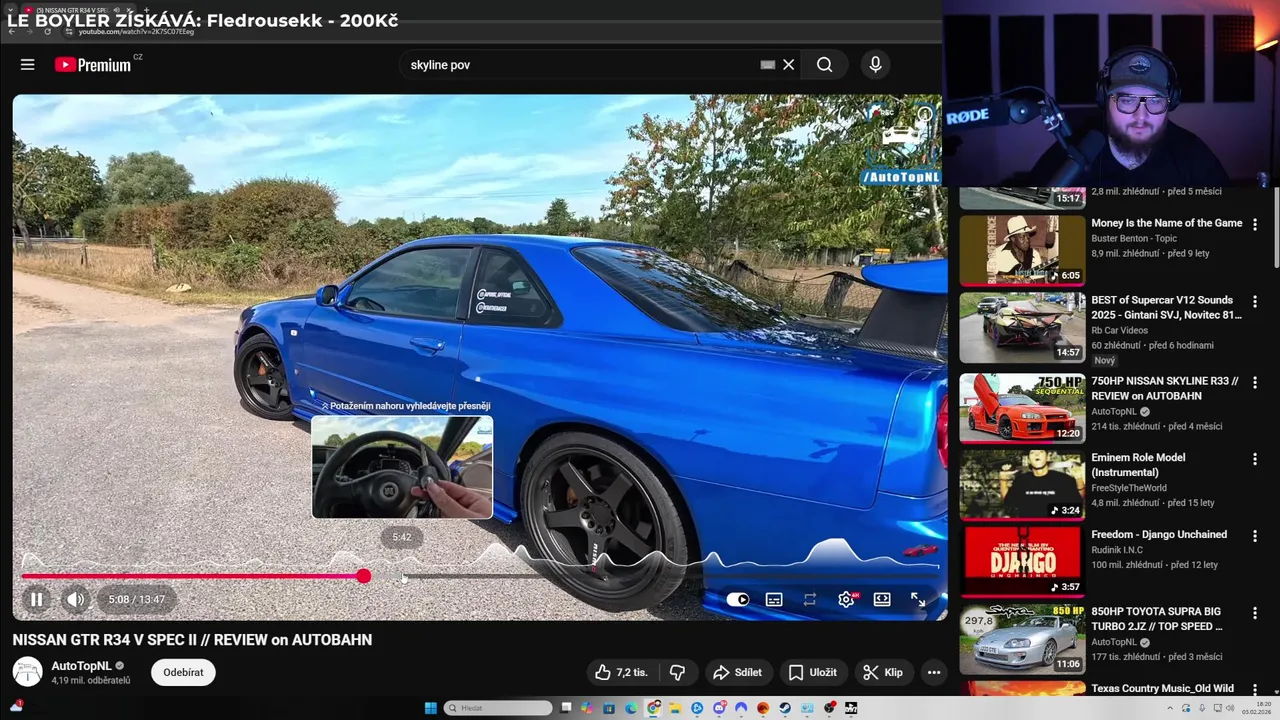The height and width of the screenshot is (720, 1280).
Task: Open options for 'BEST of Supercar V12 Sounds'
Action: 1255,302
